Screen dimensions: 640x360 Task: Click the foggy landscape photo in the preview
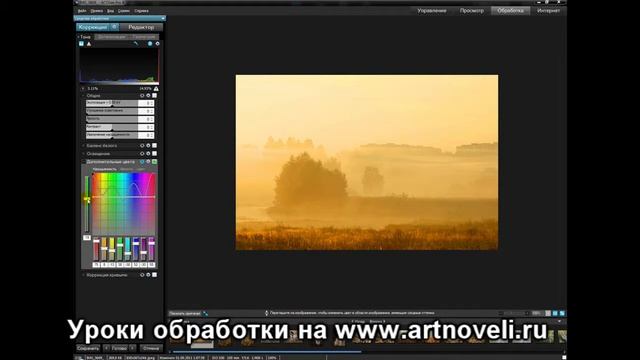pyautogui.click(x=367, y=162)
